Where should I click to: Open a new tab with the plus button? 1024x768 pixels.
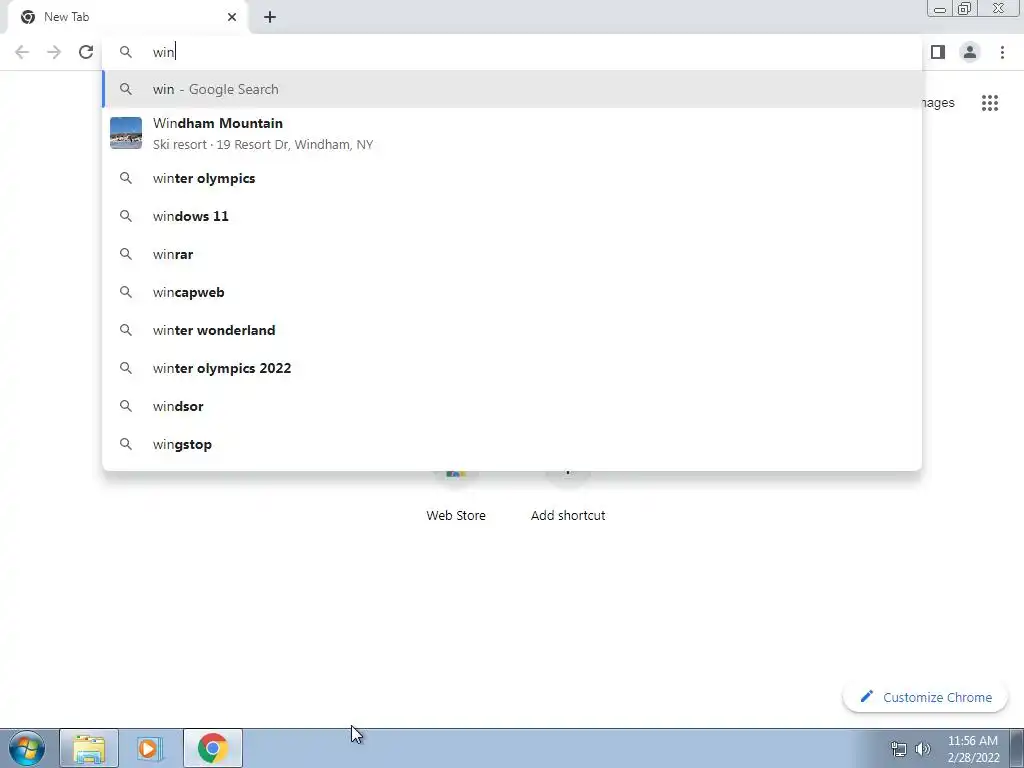[x=270, y=17]
